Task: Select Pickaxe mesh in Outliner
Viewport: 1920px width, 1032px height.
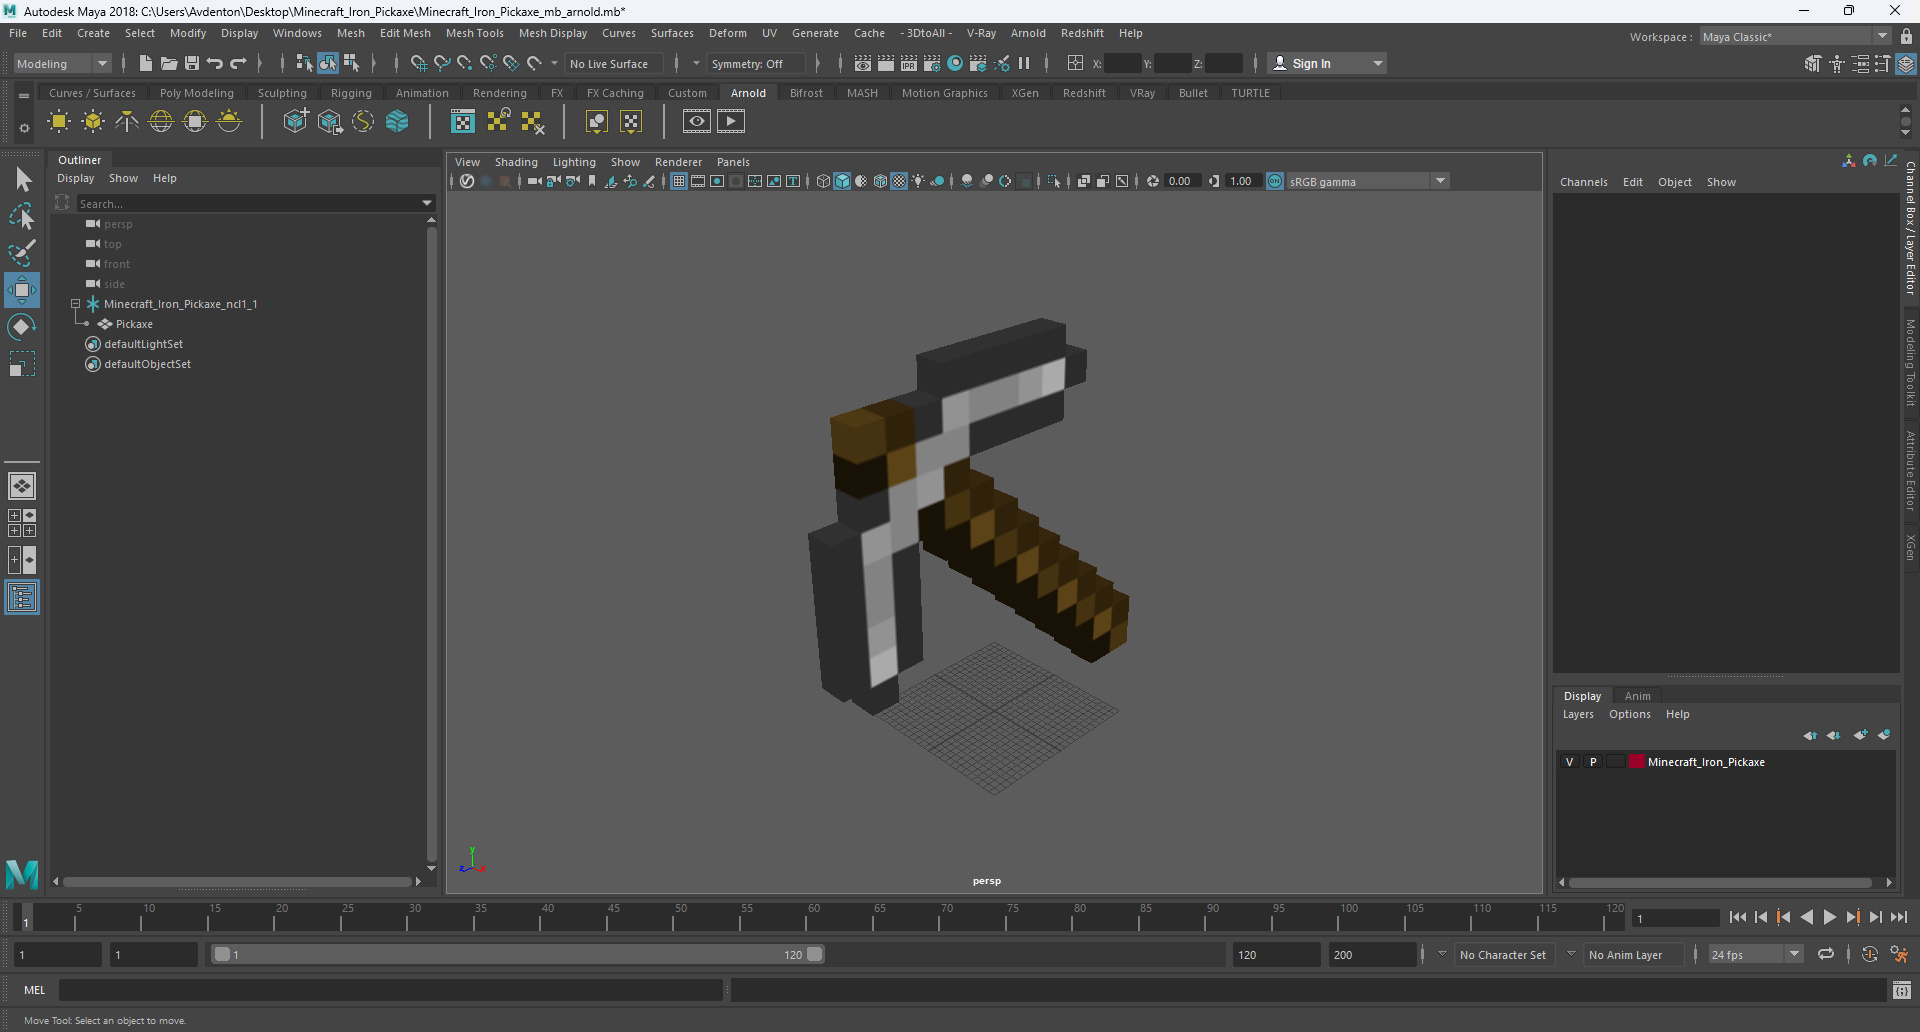Action: point(134,324)
